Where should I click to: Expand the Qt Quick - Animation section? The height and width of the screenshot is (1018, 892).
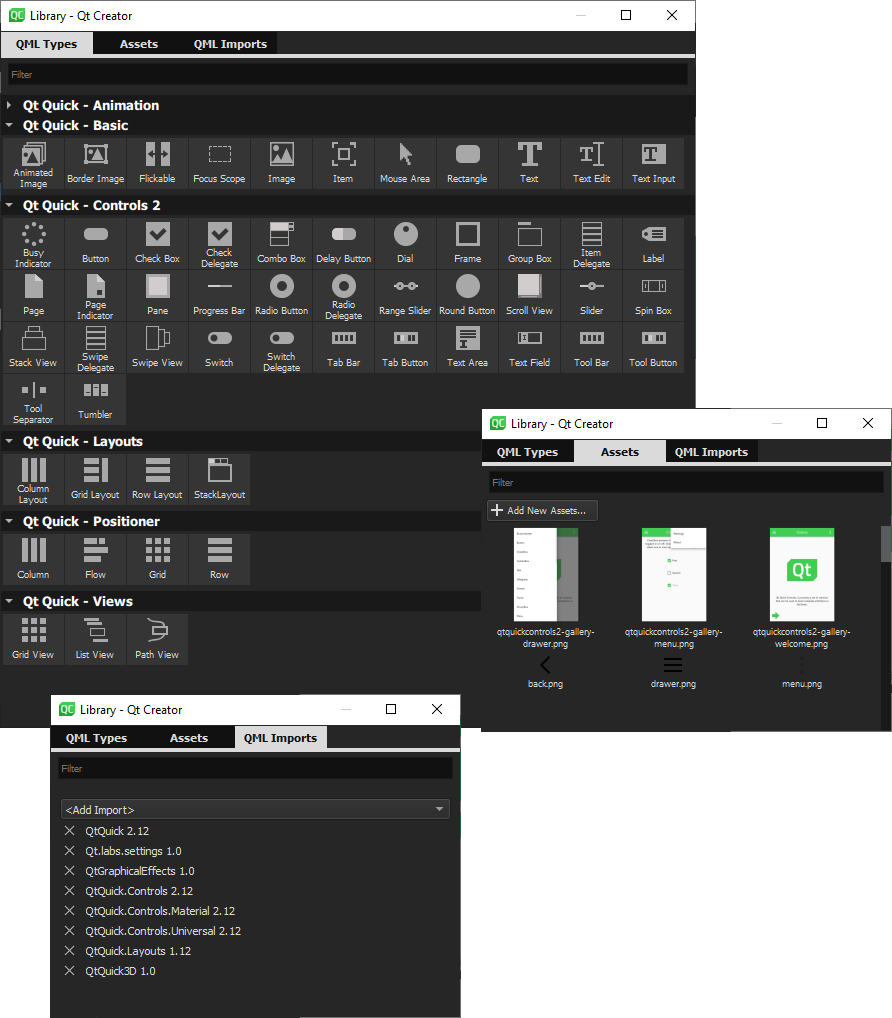click(x=9, y=105)
